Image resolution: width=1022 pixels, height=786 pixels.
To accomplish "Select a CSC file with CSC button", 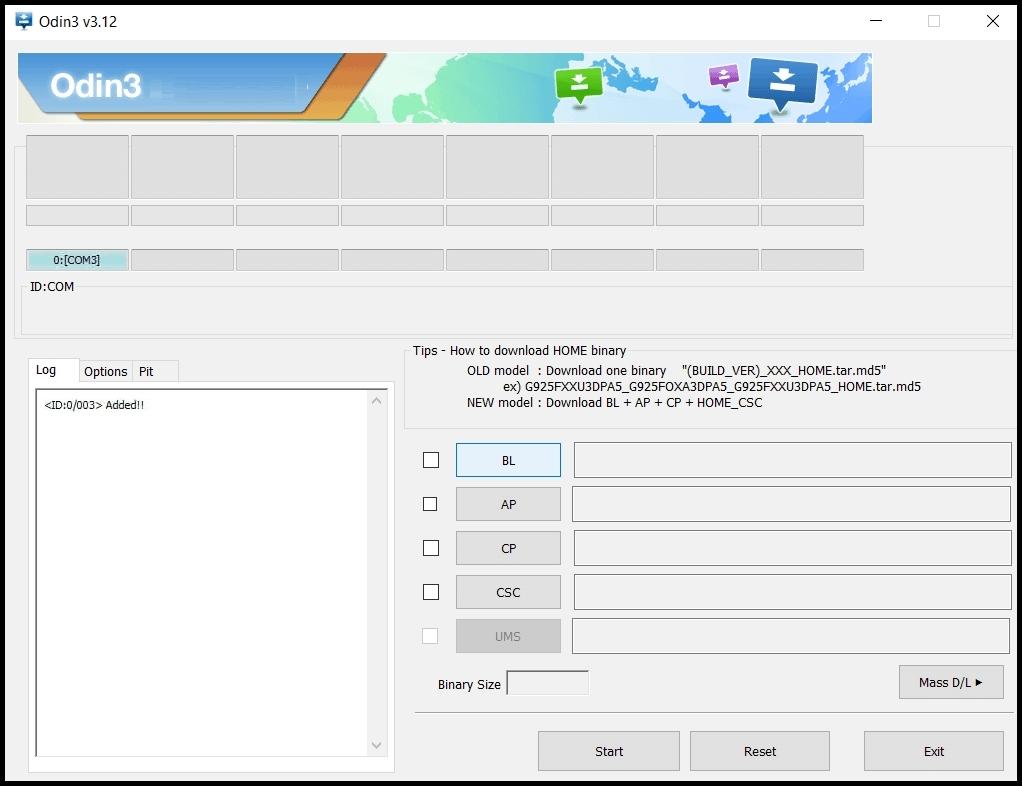I will tap(508, 592).
